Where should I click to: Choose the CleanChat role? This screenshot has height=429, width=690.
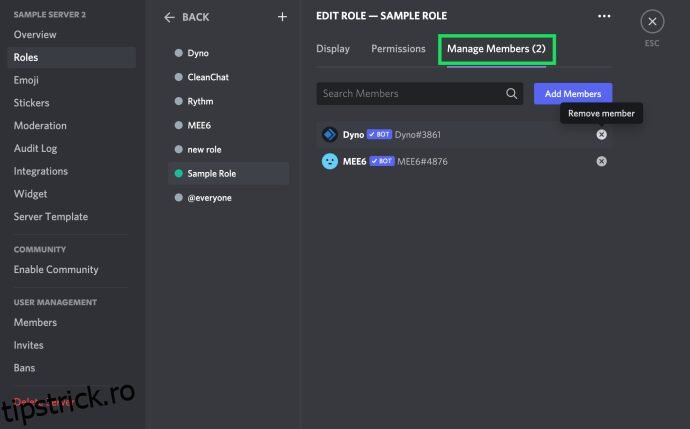coord(208,77)
